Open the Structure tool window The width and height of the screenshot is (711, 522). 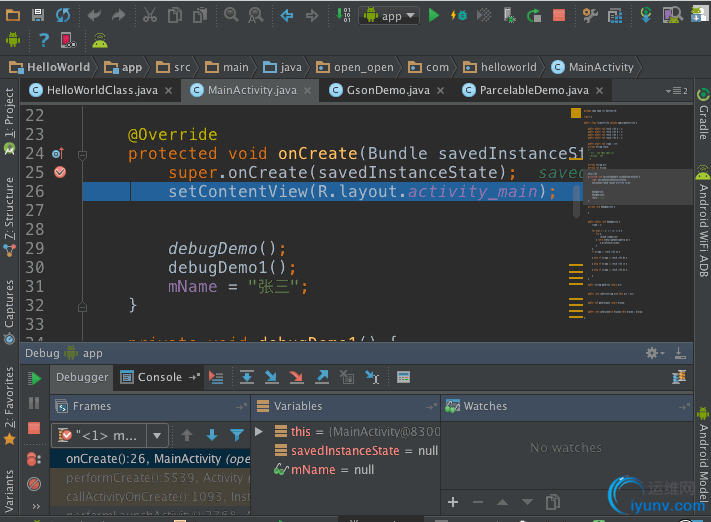[x=9, y=218]
